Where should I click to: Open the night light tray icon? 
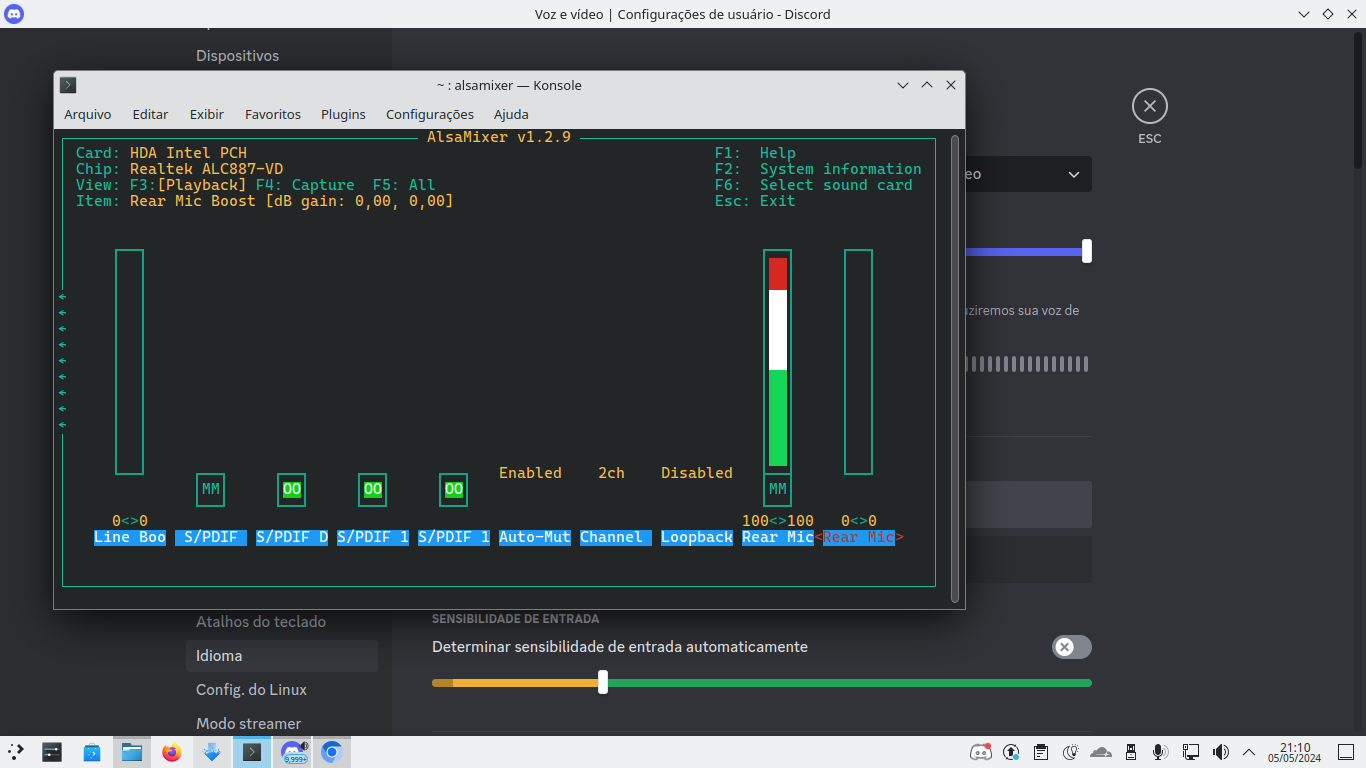tap(1070, 752)
